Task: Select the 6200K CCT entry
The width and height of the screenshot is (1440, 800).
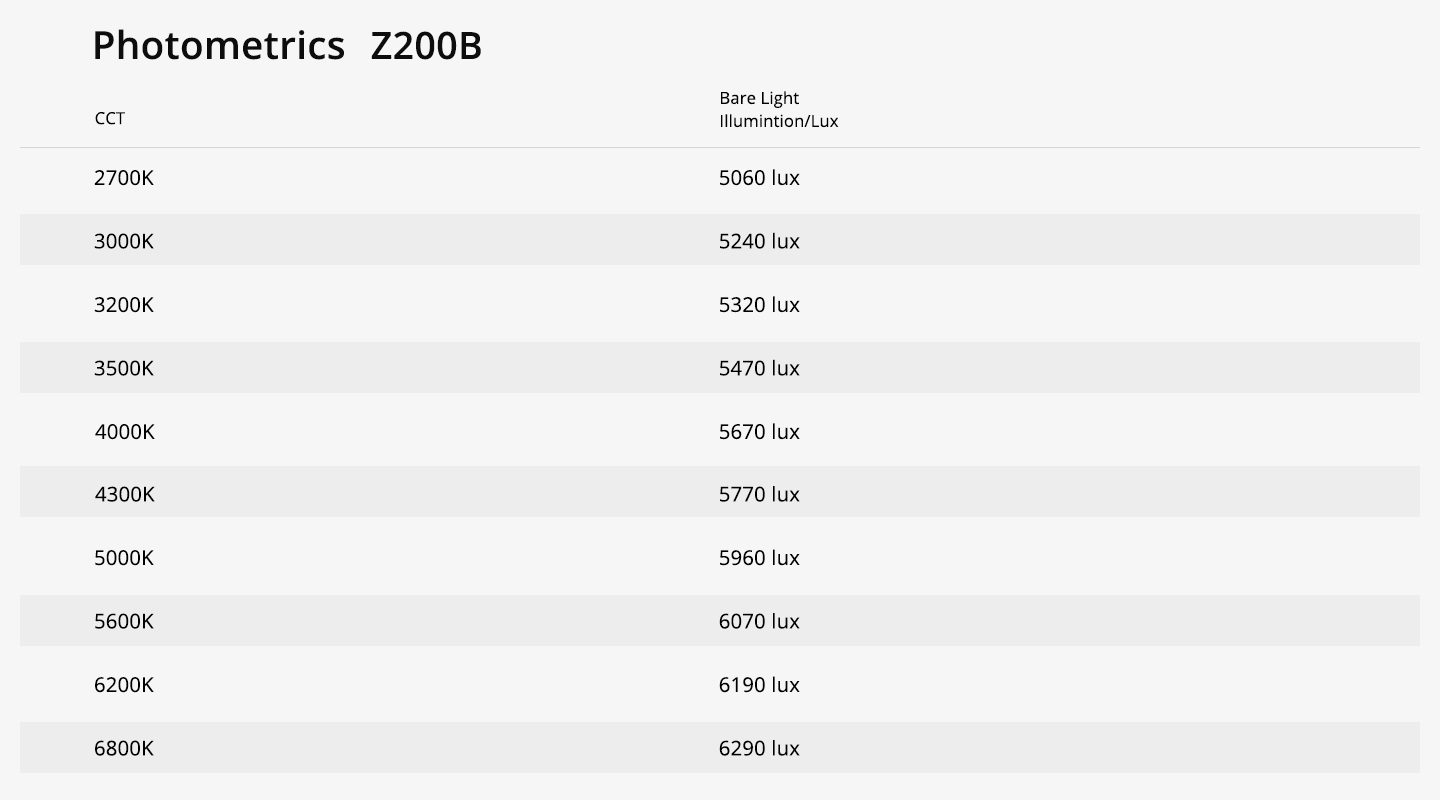Action: 124,685
